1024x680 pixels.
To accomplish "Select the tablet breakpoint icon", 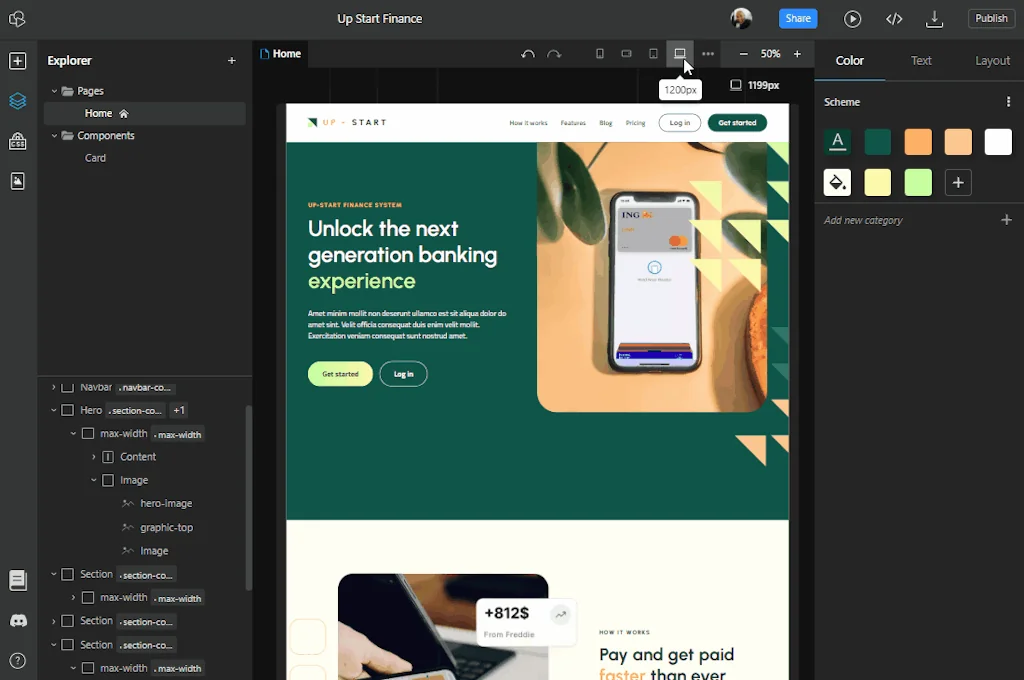I will click(x=653, y=54).
